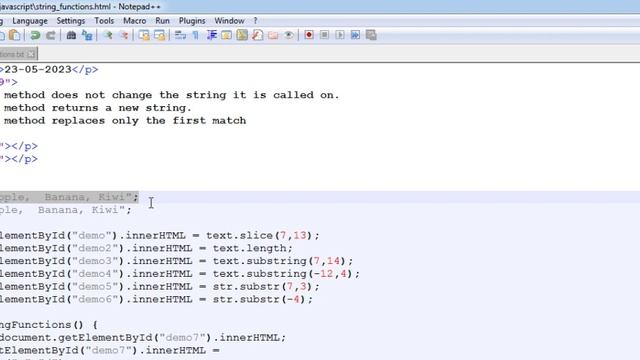Show the Document Map panel icon

(242, 36)
